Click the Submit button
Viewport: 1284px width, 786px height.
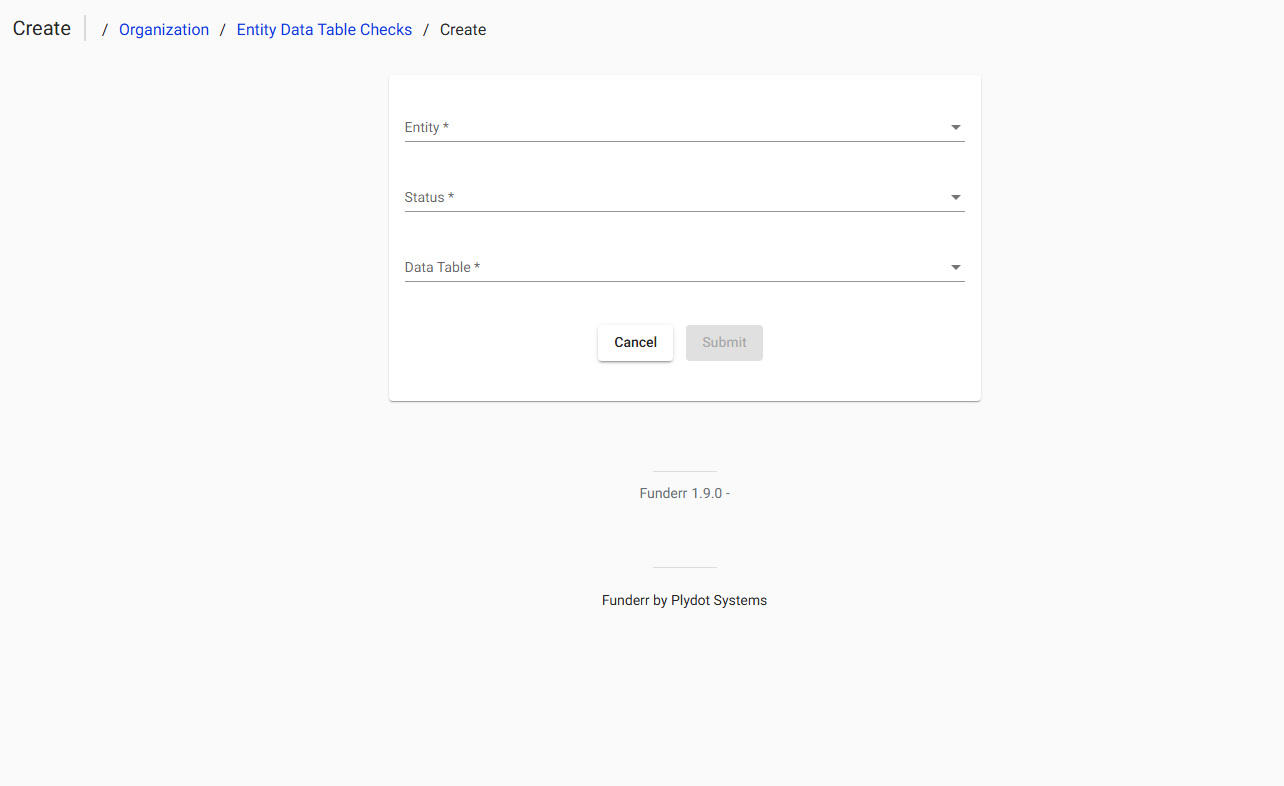(x=724, y=342)
